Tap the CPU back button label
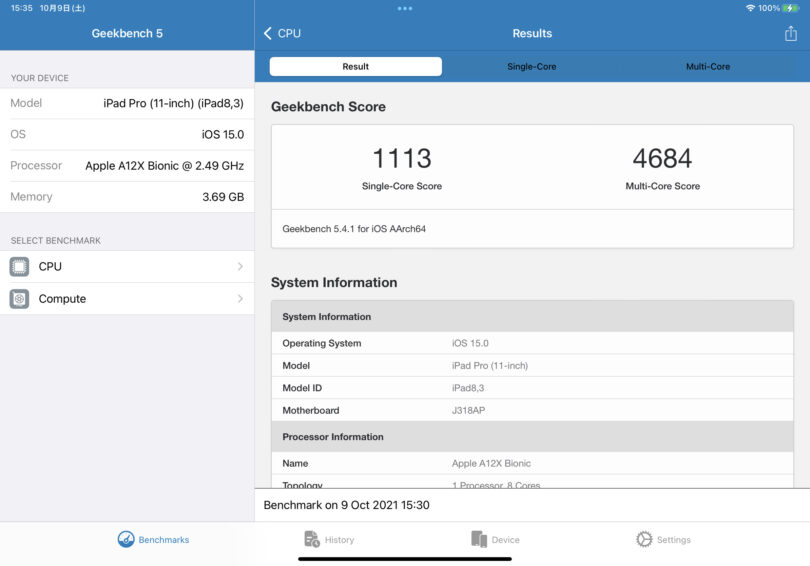 pyautogui.click(x=289, y=34)
